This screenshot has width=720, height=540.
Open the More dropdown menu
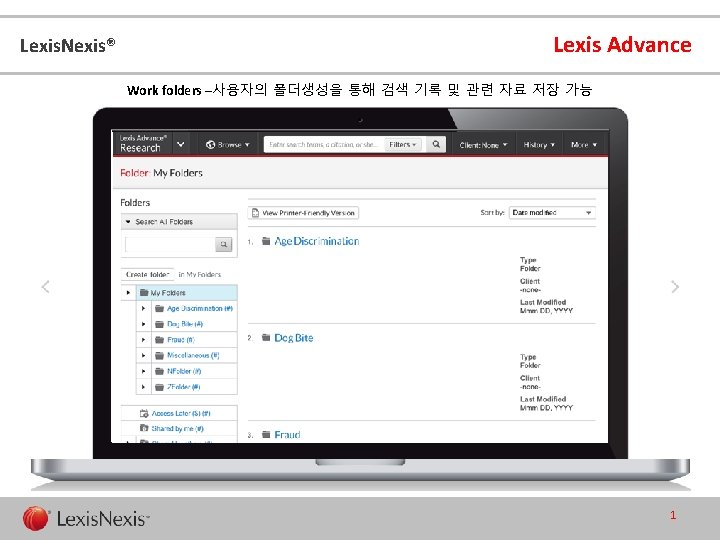pos(584,145)
